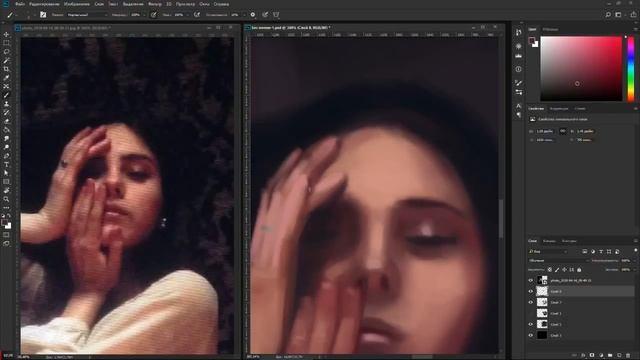Switch to the Коррекция tab
This screenshot has width=640, height=360.
click(559, 109)
